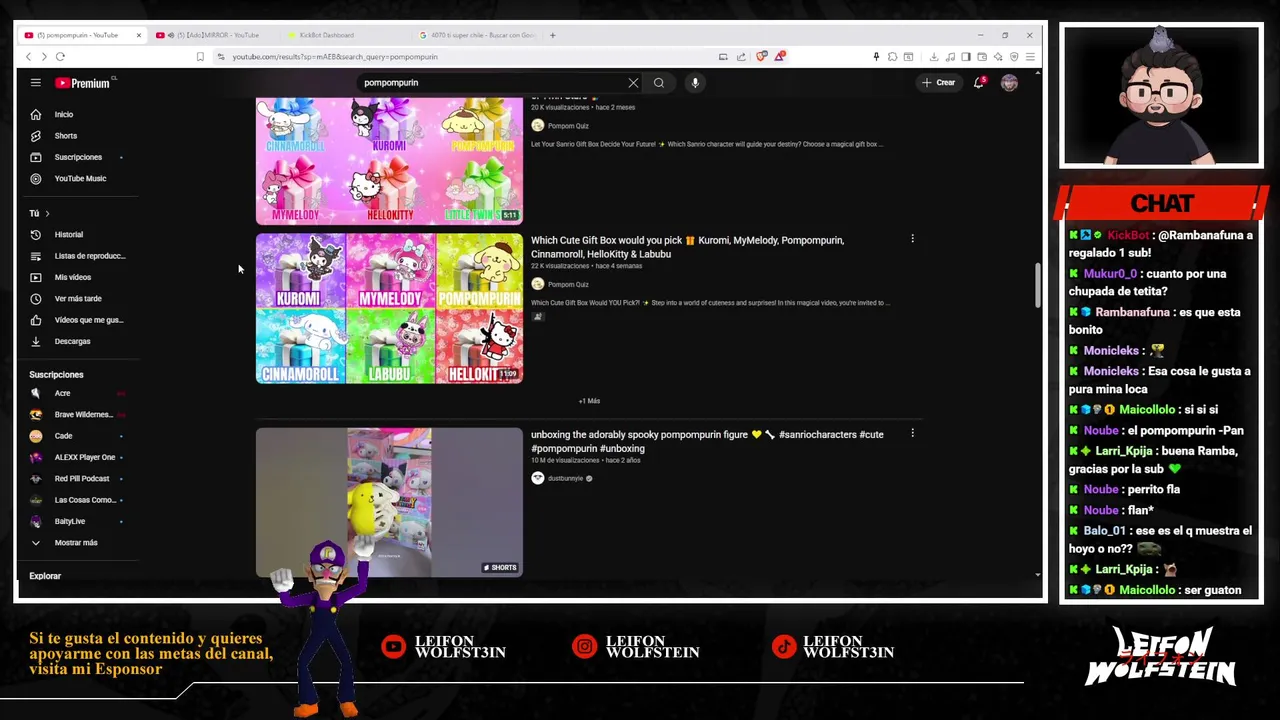Open Ver más tarde

(78, 299)
